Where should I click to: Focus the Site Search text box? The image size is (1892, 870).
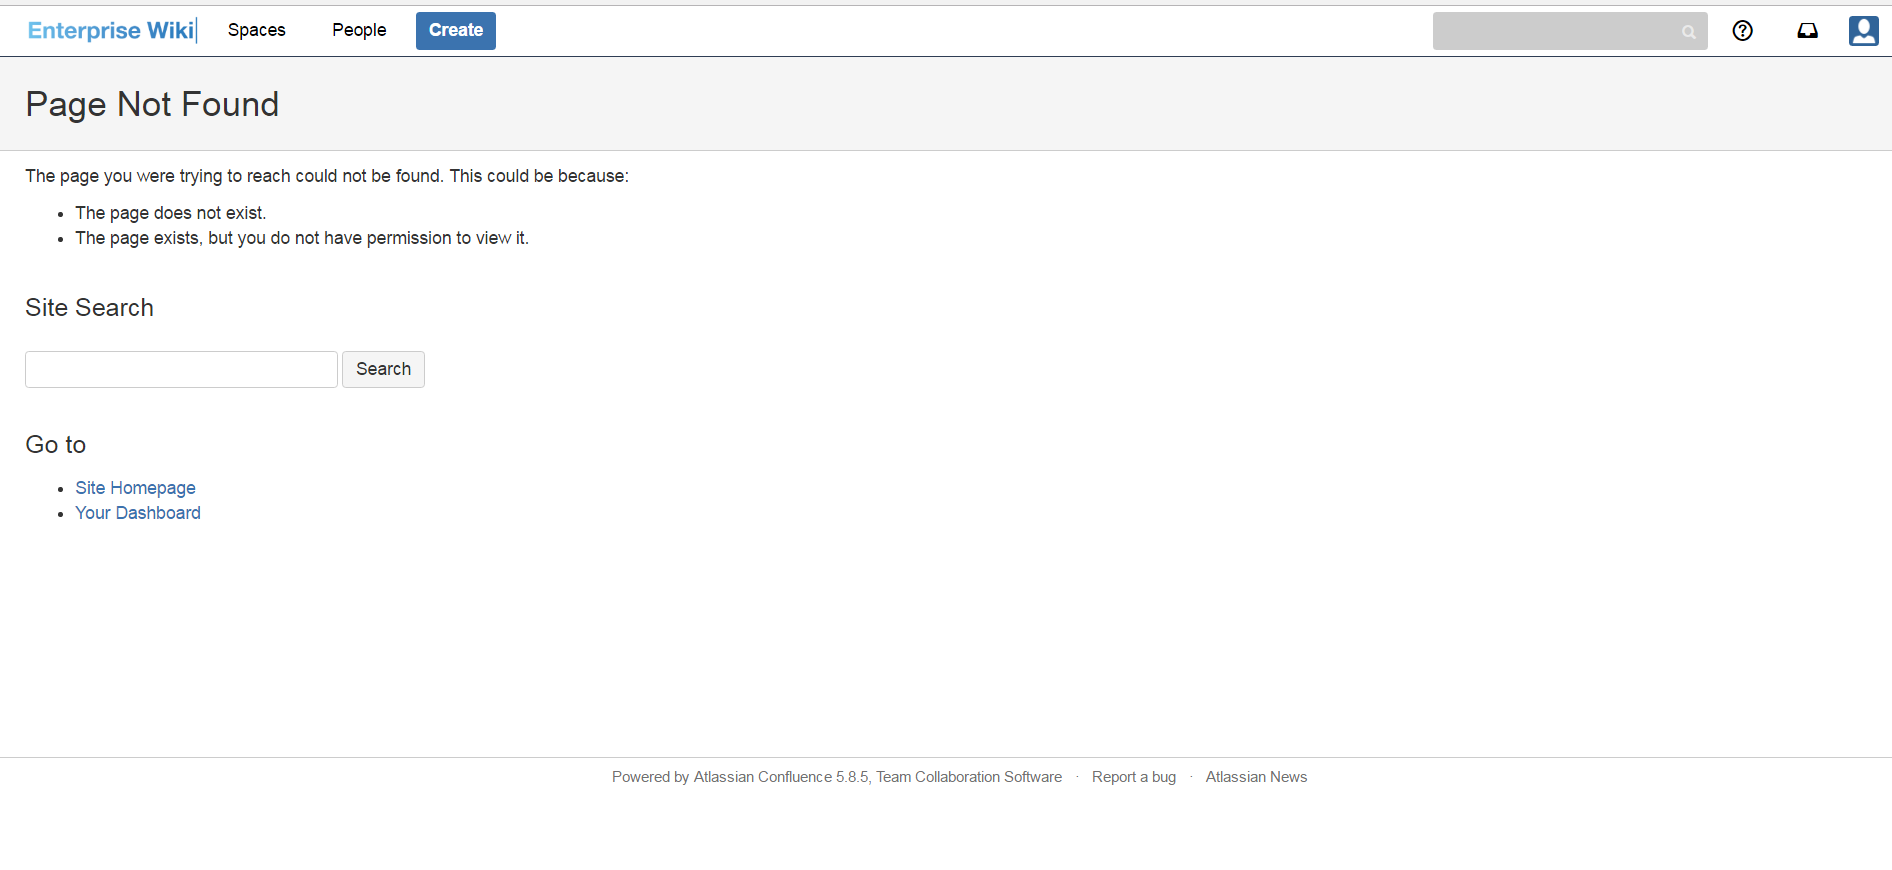click(x=181, y=369)
